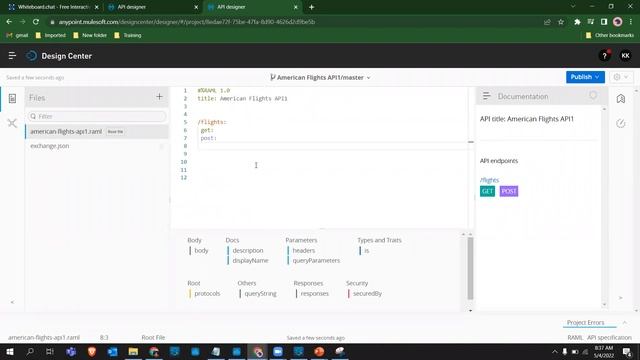Open the Project Errors tab
This screenshot has width=640, height=360.
[585, 322]
